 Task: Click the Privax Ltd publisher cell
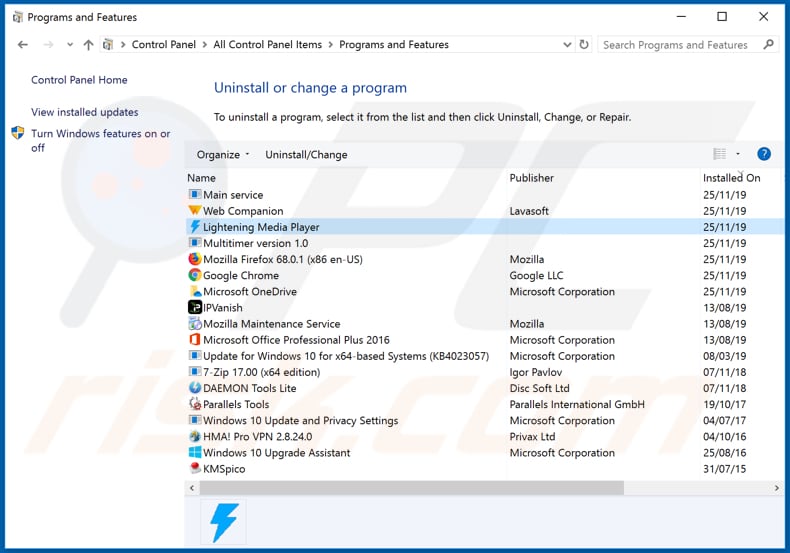pos(532,437)
